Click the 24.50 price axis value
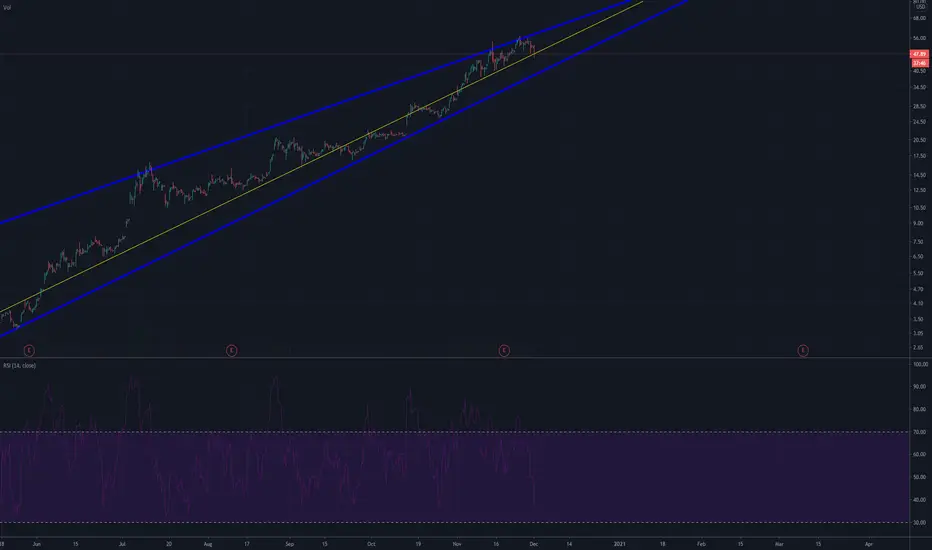 [x=920, y=121]
